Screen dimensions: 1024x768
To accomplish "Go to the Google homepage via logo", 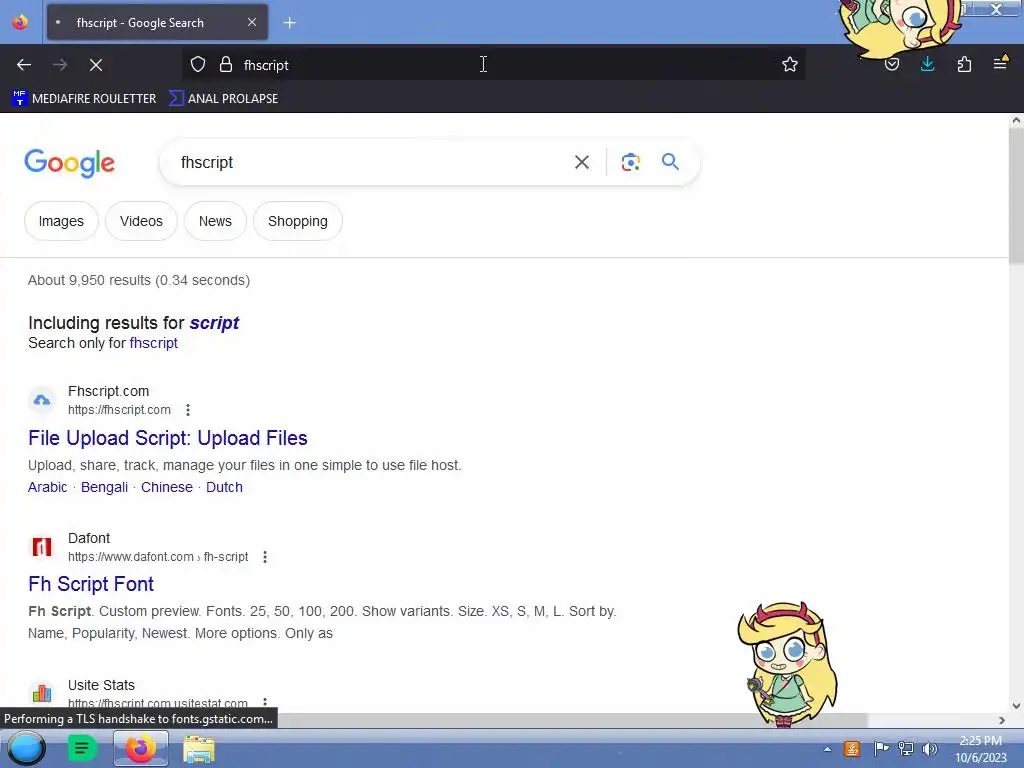I will coord(69,163).
